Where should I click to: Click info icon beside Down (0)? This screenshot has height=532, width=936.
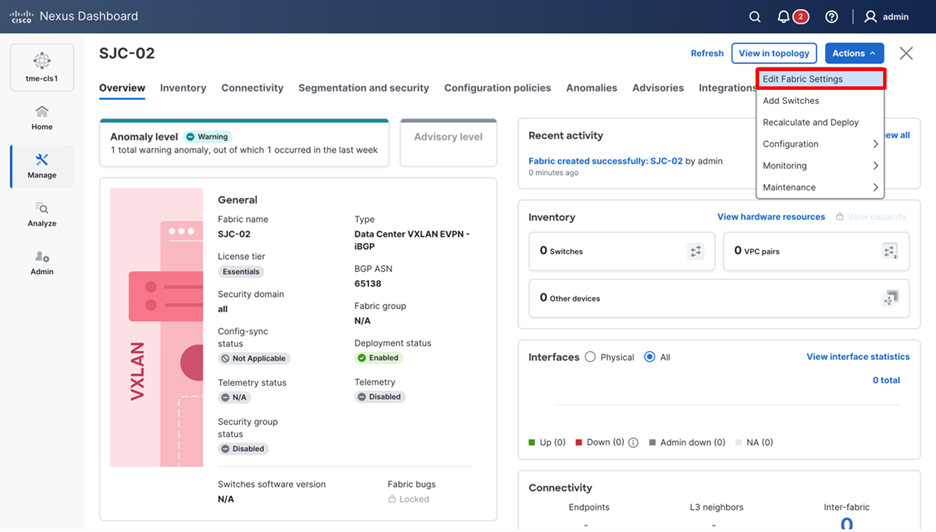pyautogui.click(x=633, y=443)
